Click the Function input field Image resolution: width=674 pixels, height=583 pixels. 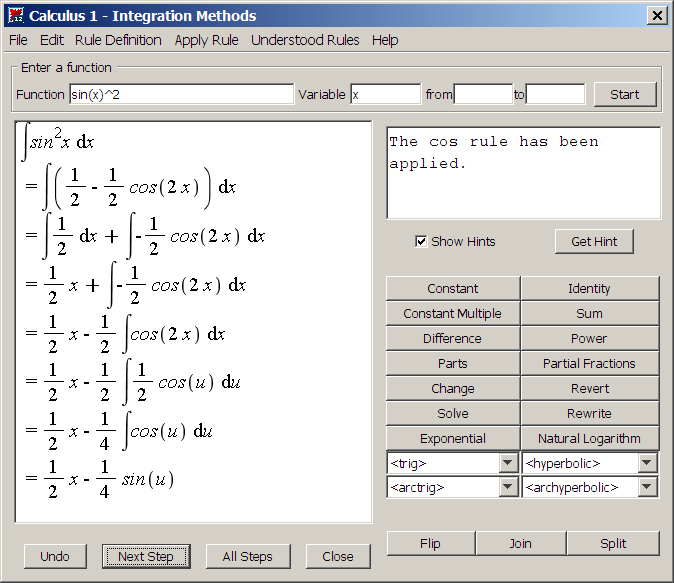coord(181,94)
